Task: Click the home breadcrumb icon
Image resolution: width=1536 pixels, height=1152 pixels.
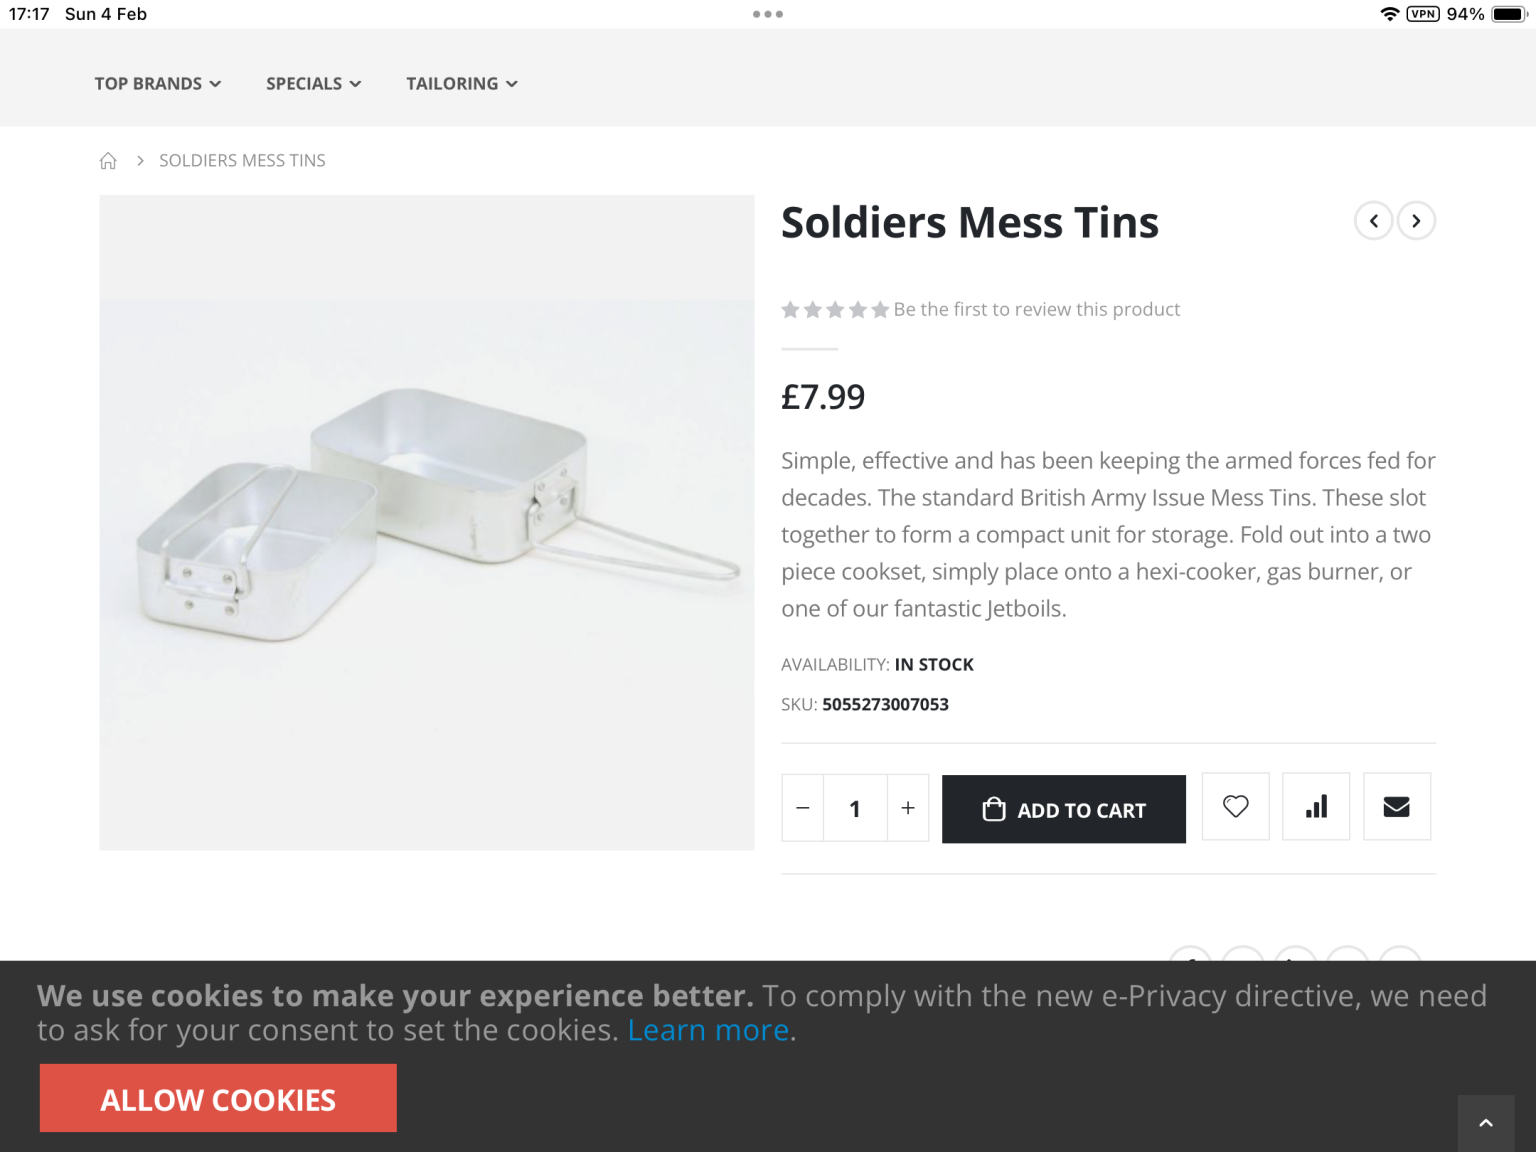Action: pos(108,161)
